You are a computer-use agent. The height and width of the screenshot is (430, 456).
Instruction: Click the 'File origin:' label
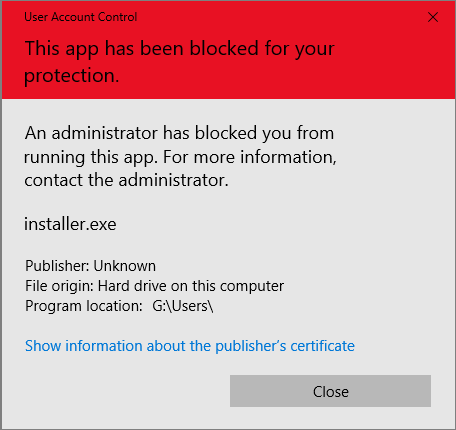tap(59, 286)
